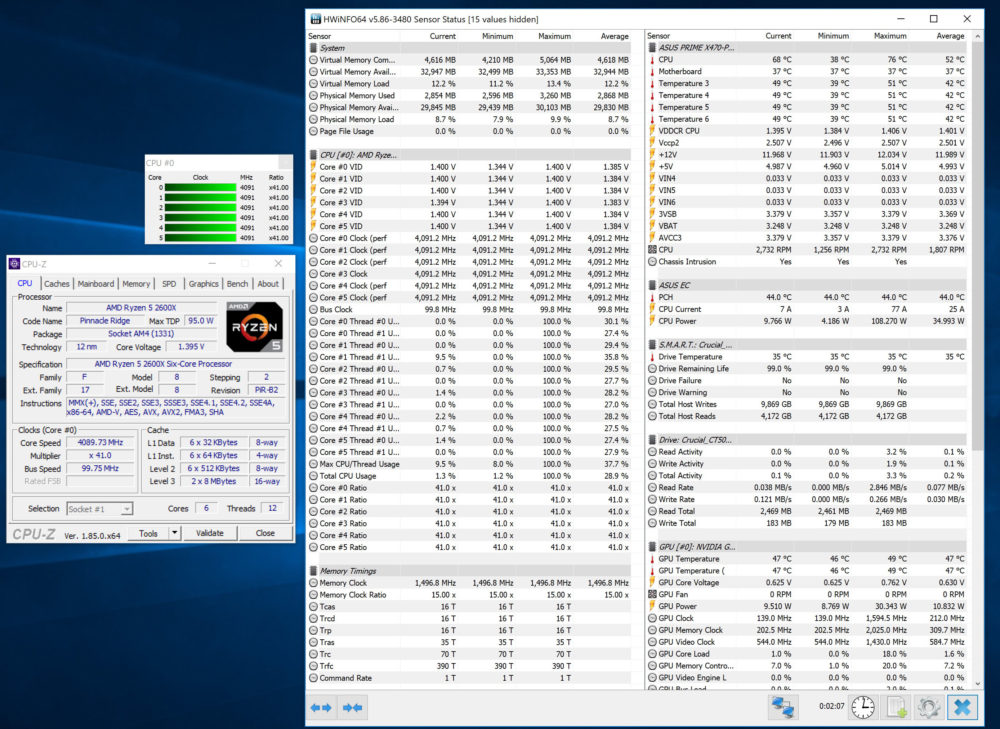The image size is (1000, 729).
Task: Click the Core 5 green clock bar
Action: coord(200,238)
